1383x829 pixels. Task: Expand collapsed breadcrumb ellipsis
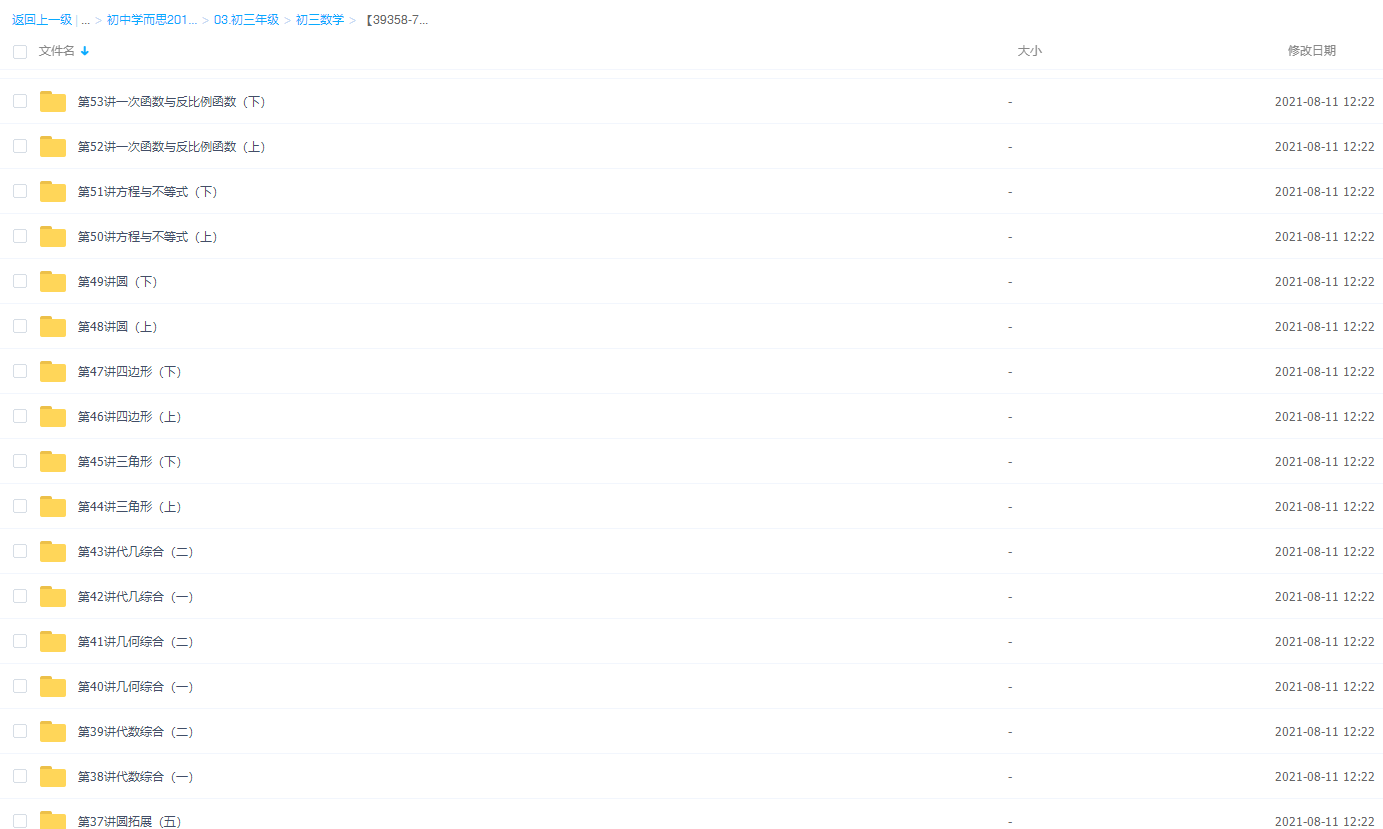tap(85, 20)
